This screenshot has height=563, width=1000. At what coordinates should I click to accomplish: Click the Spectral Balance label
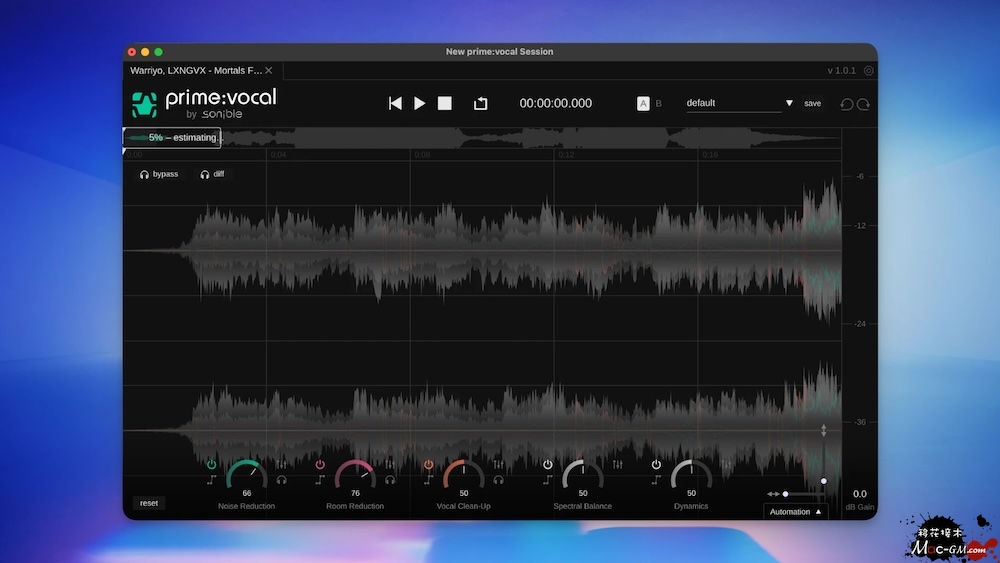(582, 506)
